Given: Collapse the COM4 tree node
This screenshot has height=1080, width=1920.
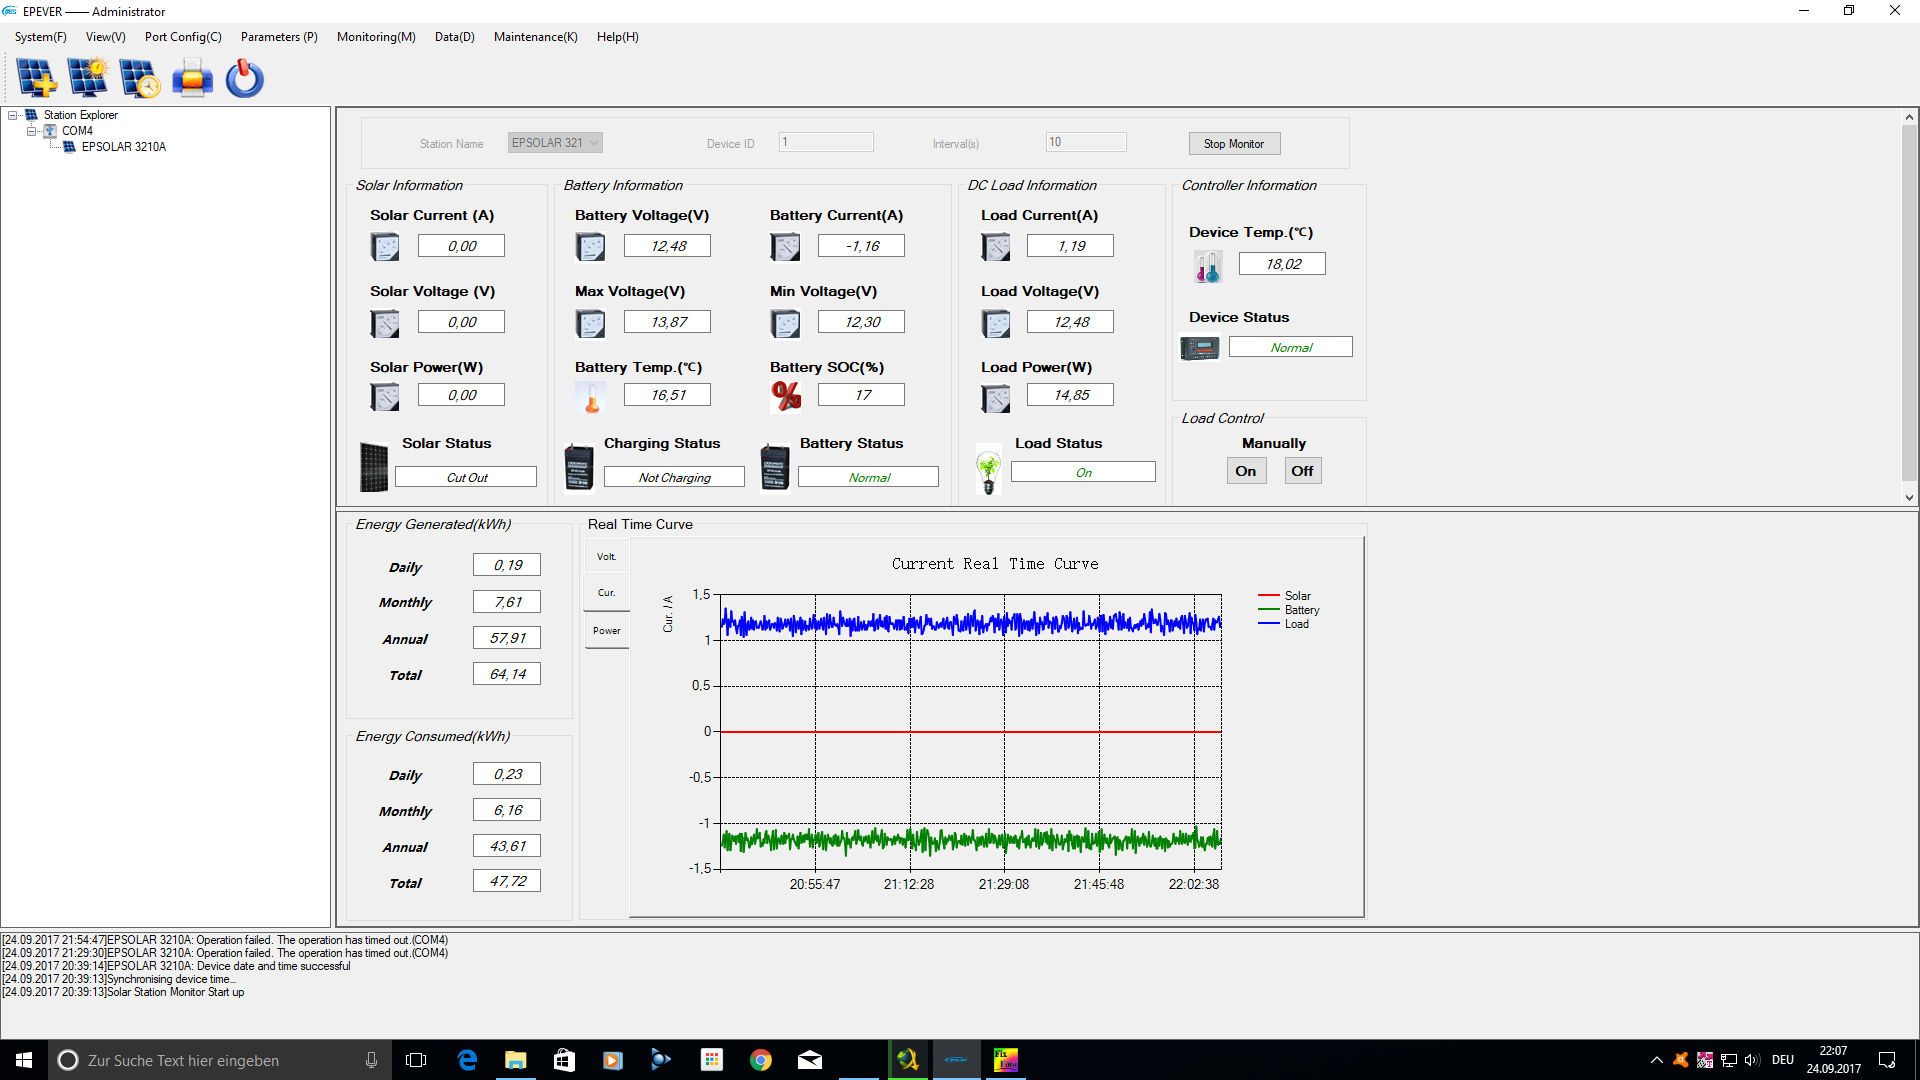Looking at the screenshot, I should click(x=31, y=131).
